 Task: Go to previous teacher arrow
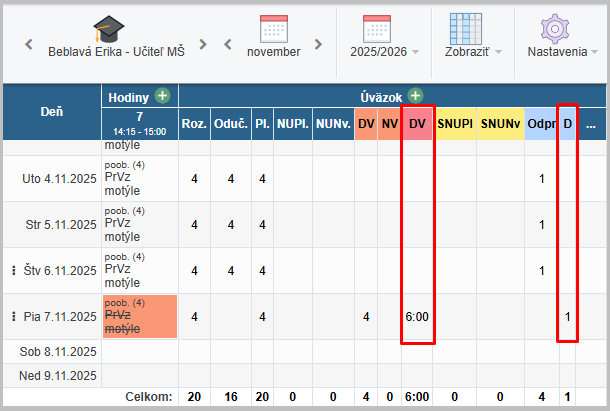coord(28,45)
